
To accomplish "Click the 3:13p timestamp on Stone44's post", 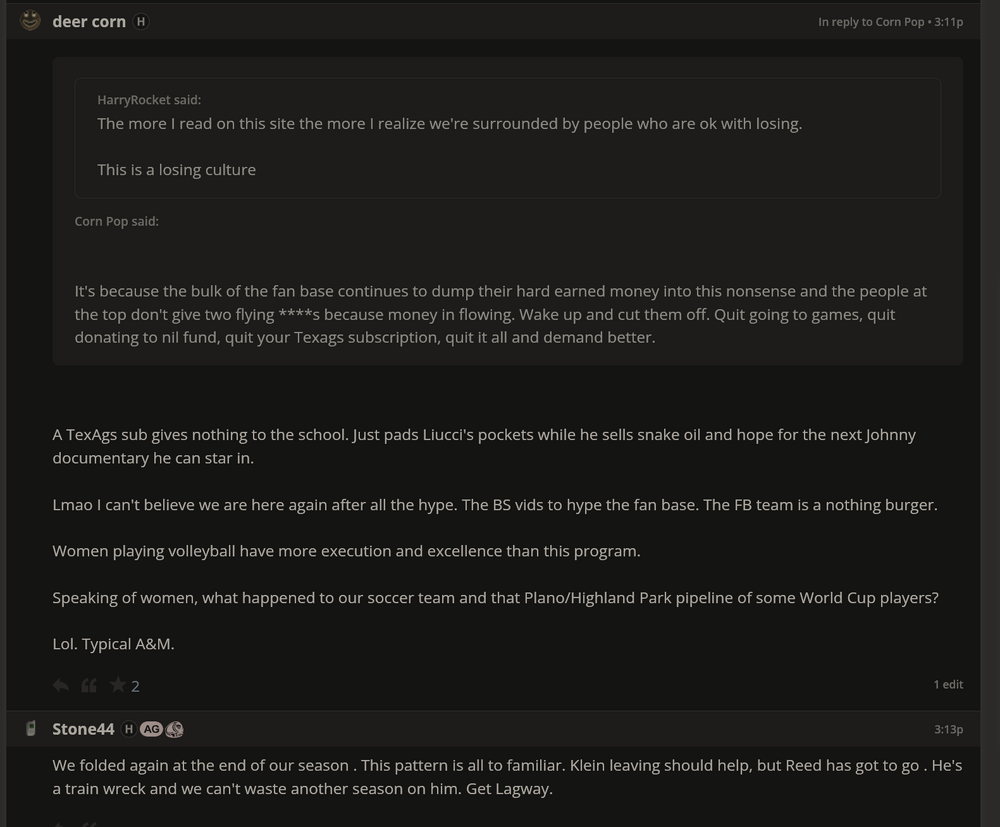I will (949, 730).
